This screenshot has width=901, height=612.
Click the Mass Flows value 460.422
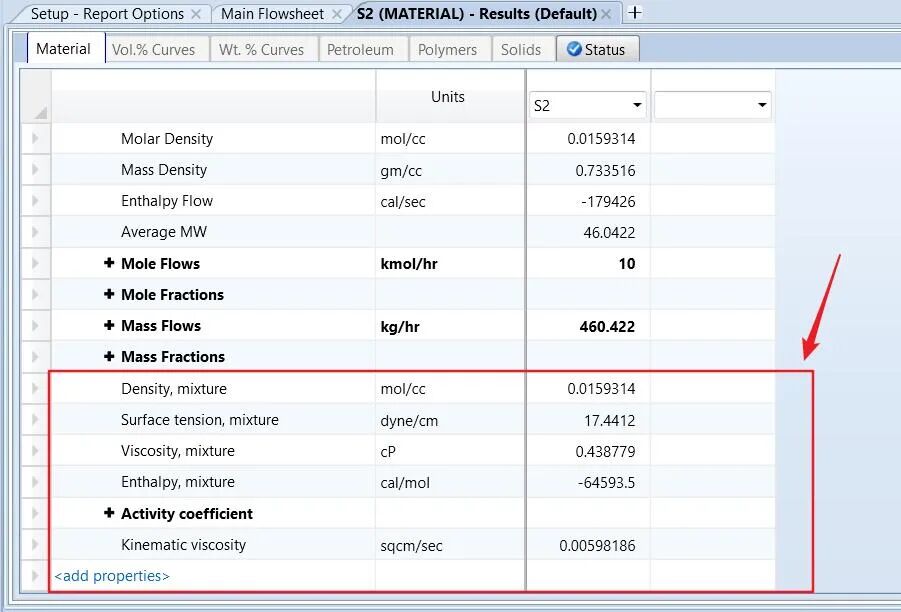pos(607,326)
